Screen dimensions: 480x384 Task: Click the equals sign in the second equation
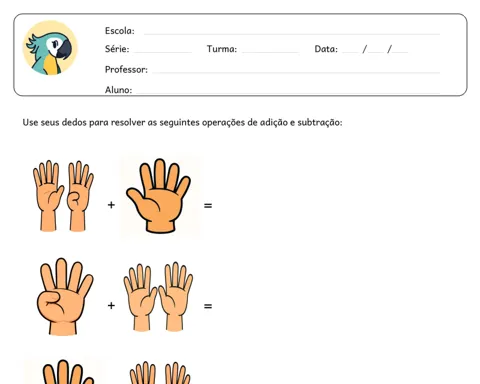[208, 306]
